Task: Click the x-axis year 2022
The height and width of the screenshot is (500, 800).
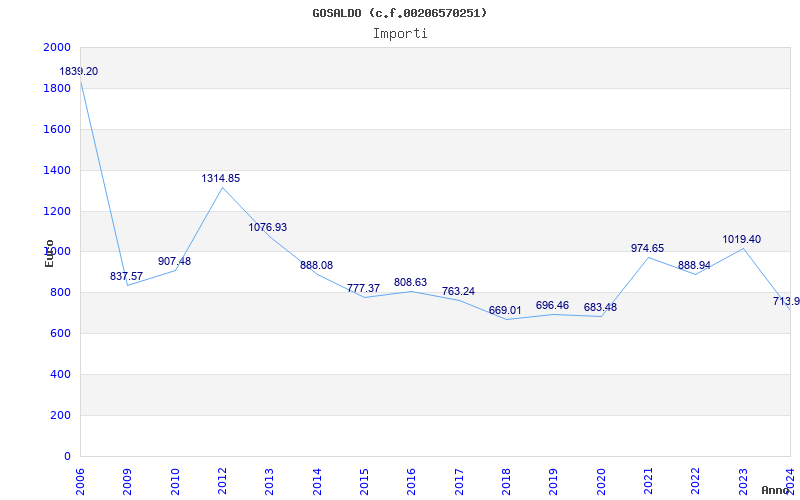Action: [x=696, y=482]
